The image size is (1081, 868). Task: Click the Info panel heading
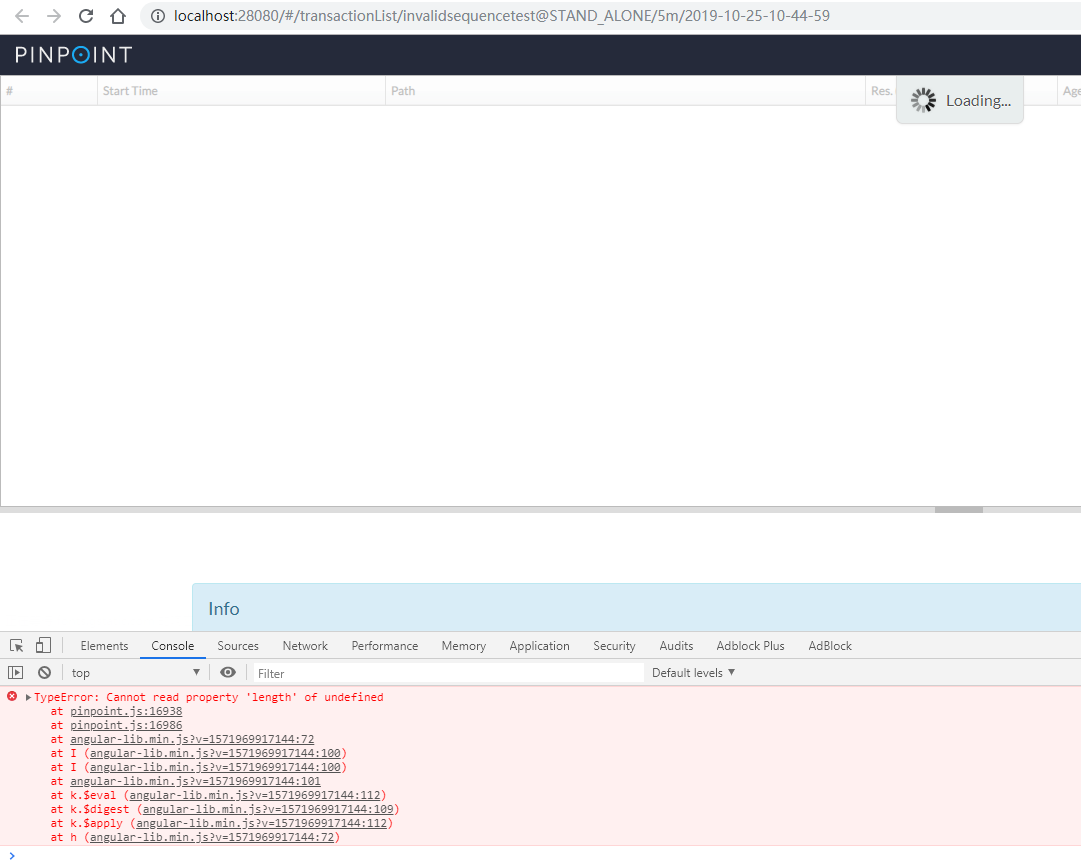click(x=224, y=609)
